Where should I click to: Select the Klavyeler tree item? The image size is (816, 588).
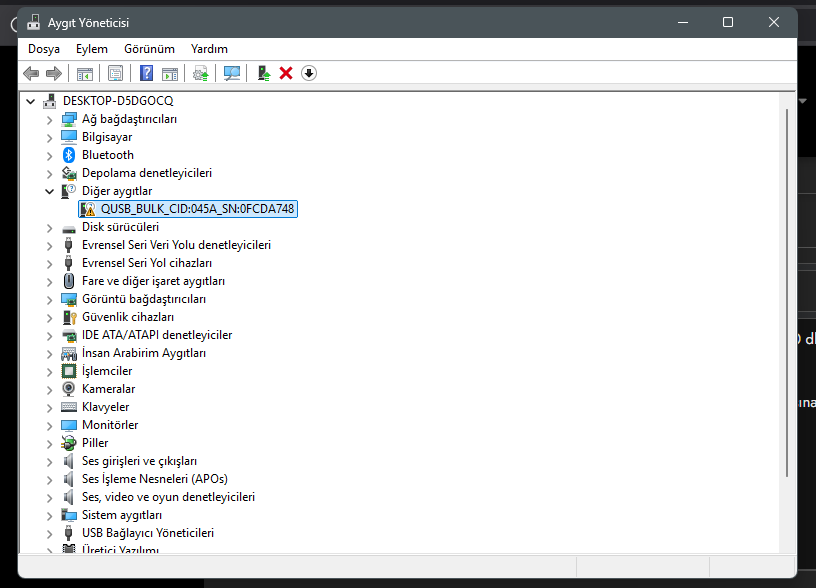105,407
